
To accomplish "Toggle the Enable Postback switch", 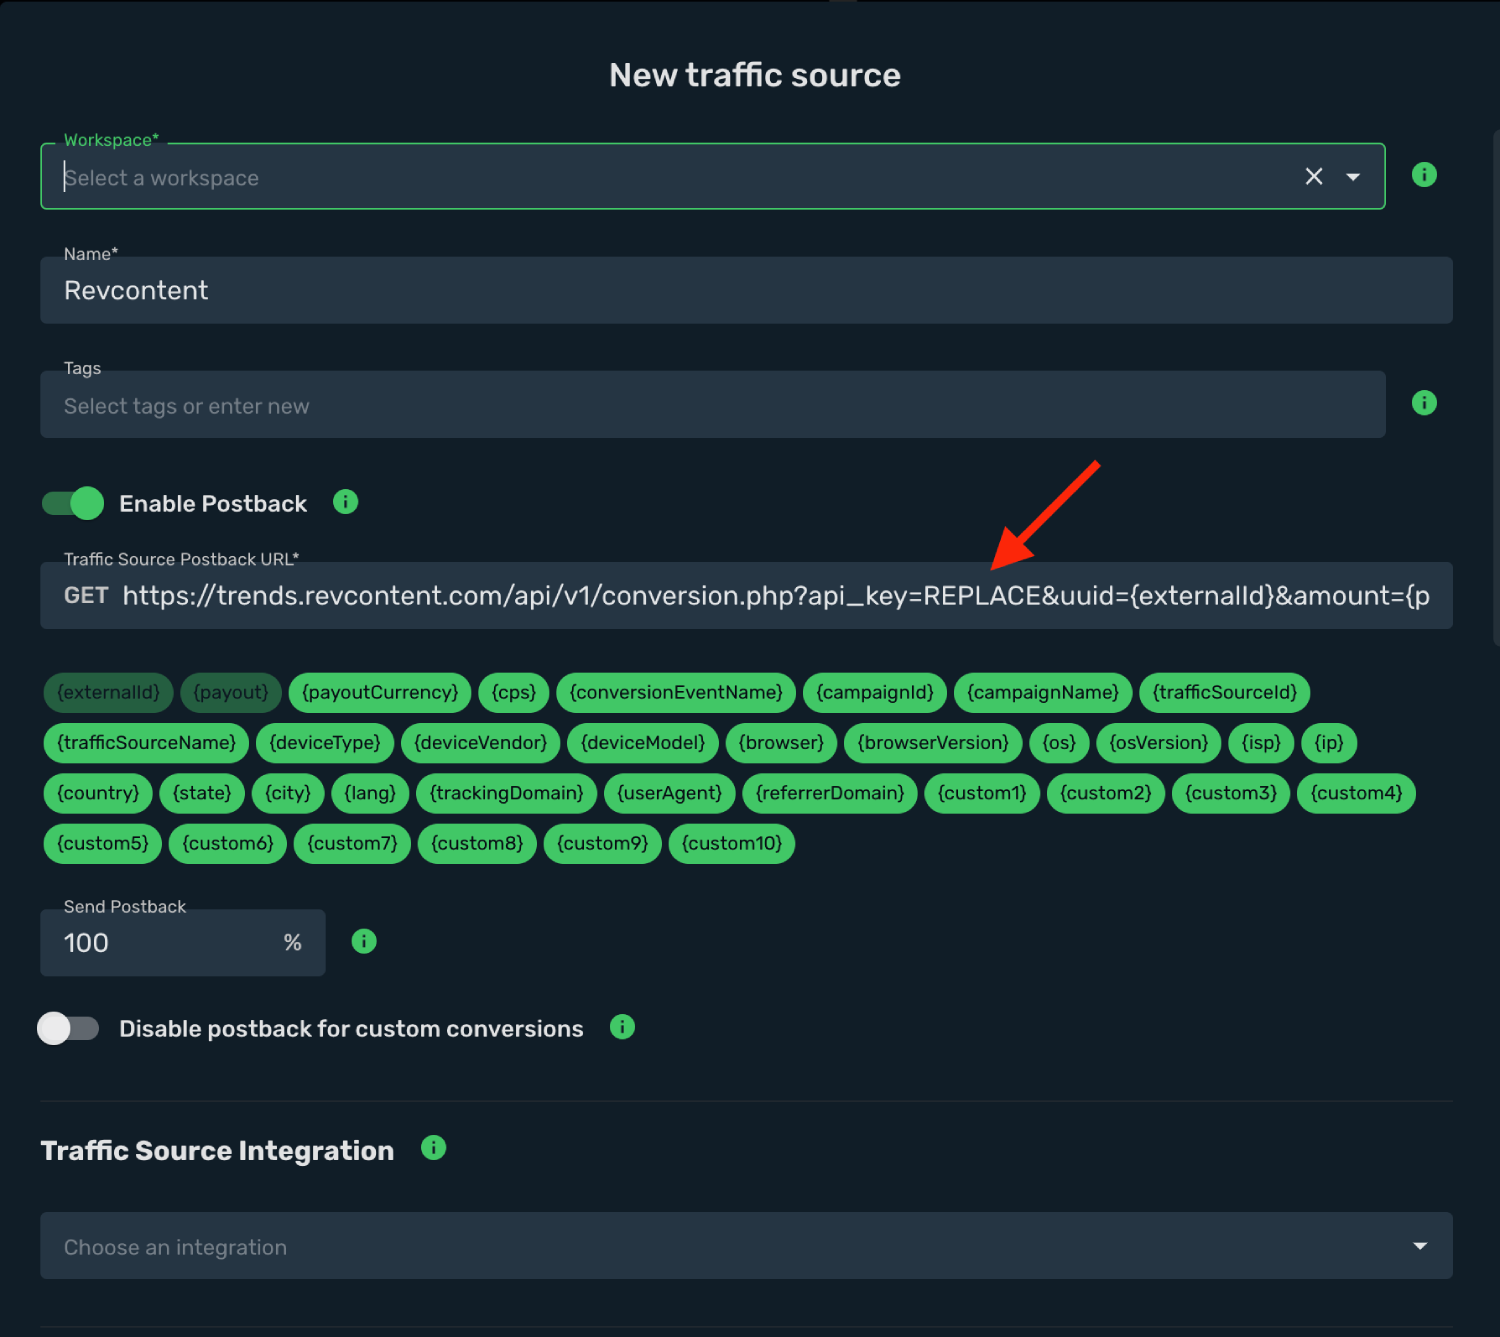I will click(x=73, y=503).
